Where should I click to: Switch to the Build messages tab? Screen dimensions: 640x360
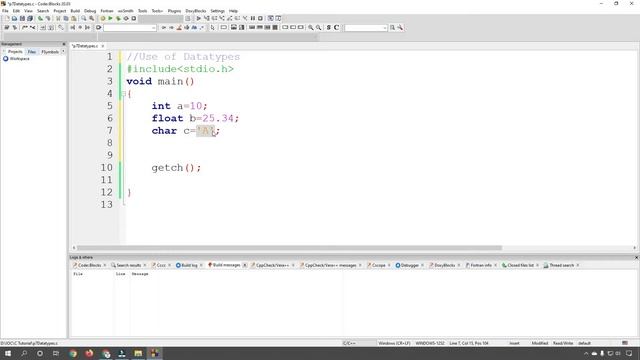click(227, 265)
